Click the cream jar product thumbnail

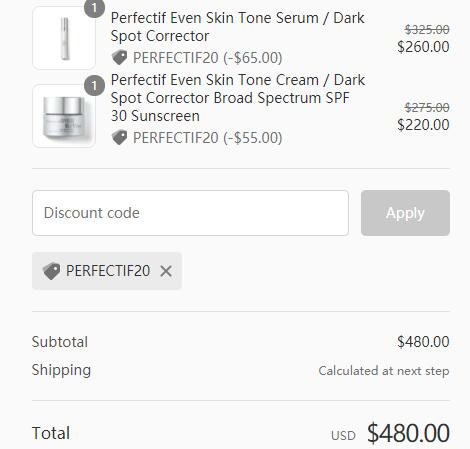64,116
